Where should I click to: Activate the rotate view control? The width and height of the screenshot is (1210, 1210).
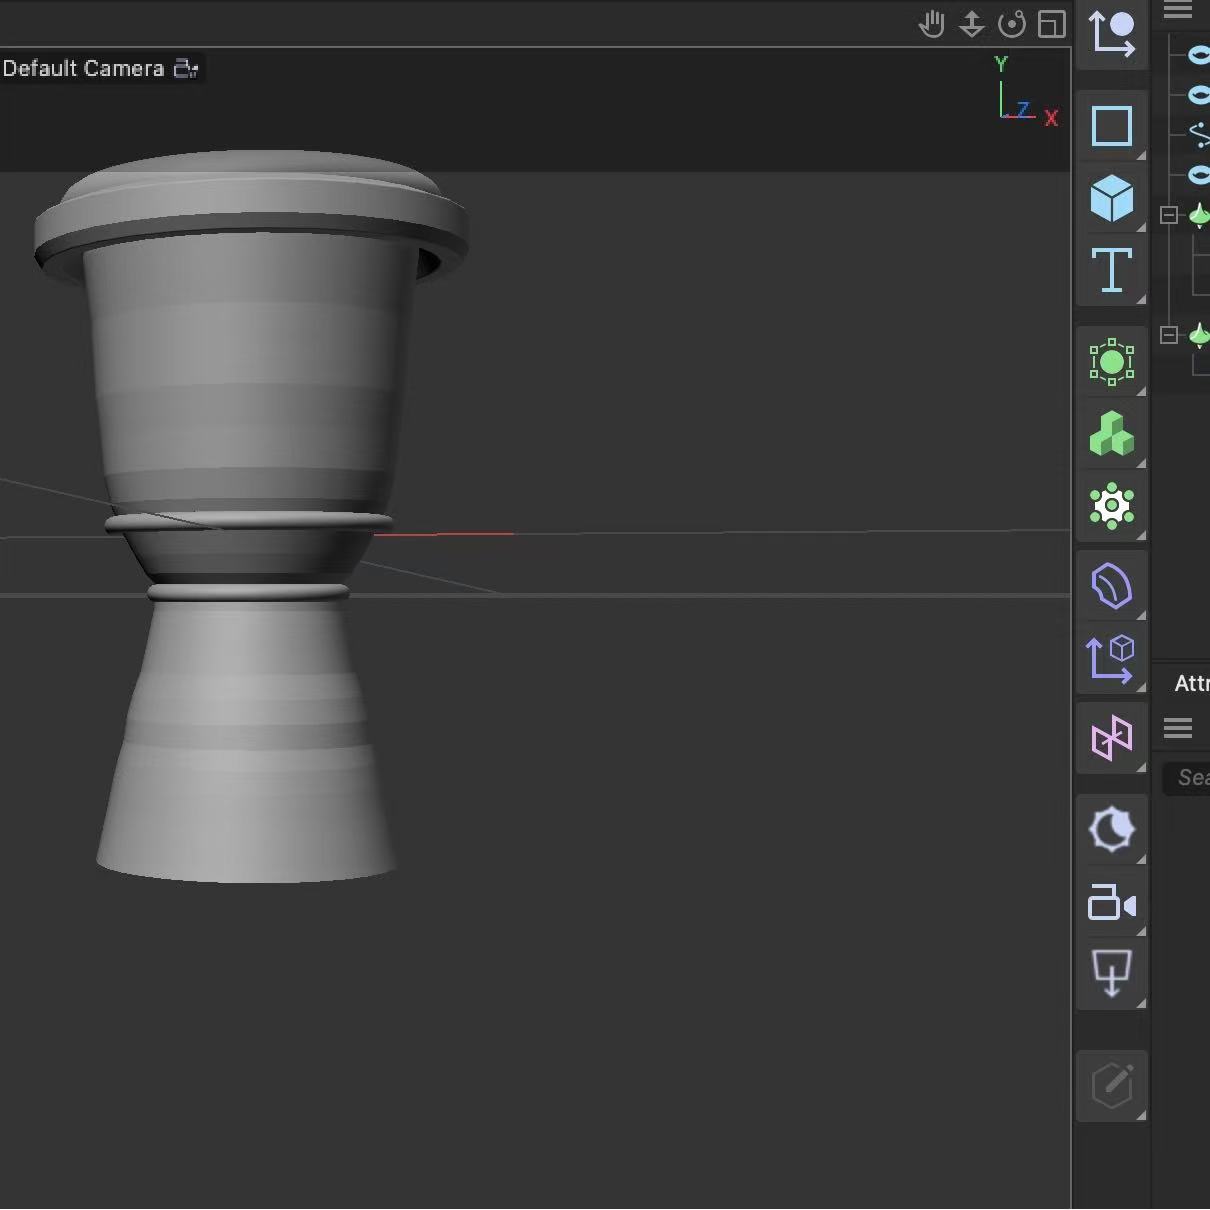click(1013, 24)
